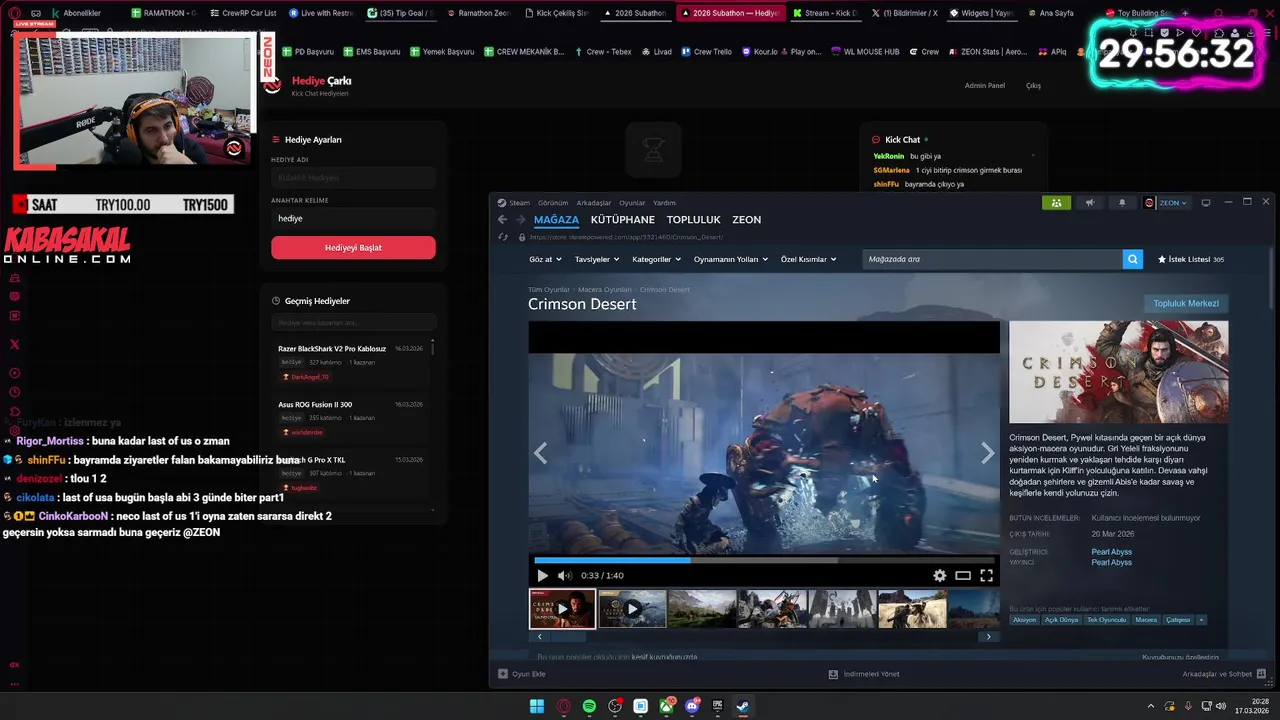Open Topluluk Merkezi button
The height and width of the screenshot is (720, 1280).
point(1186,303)
